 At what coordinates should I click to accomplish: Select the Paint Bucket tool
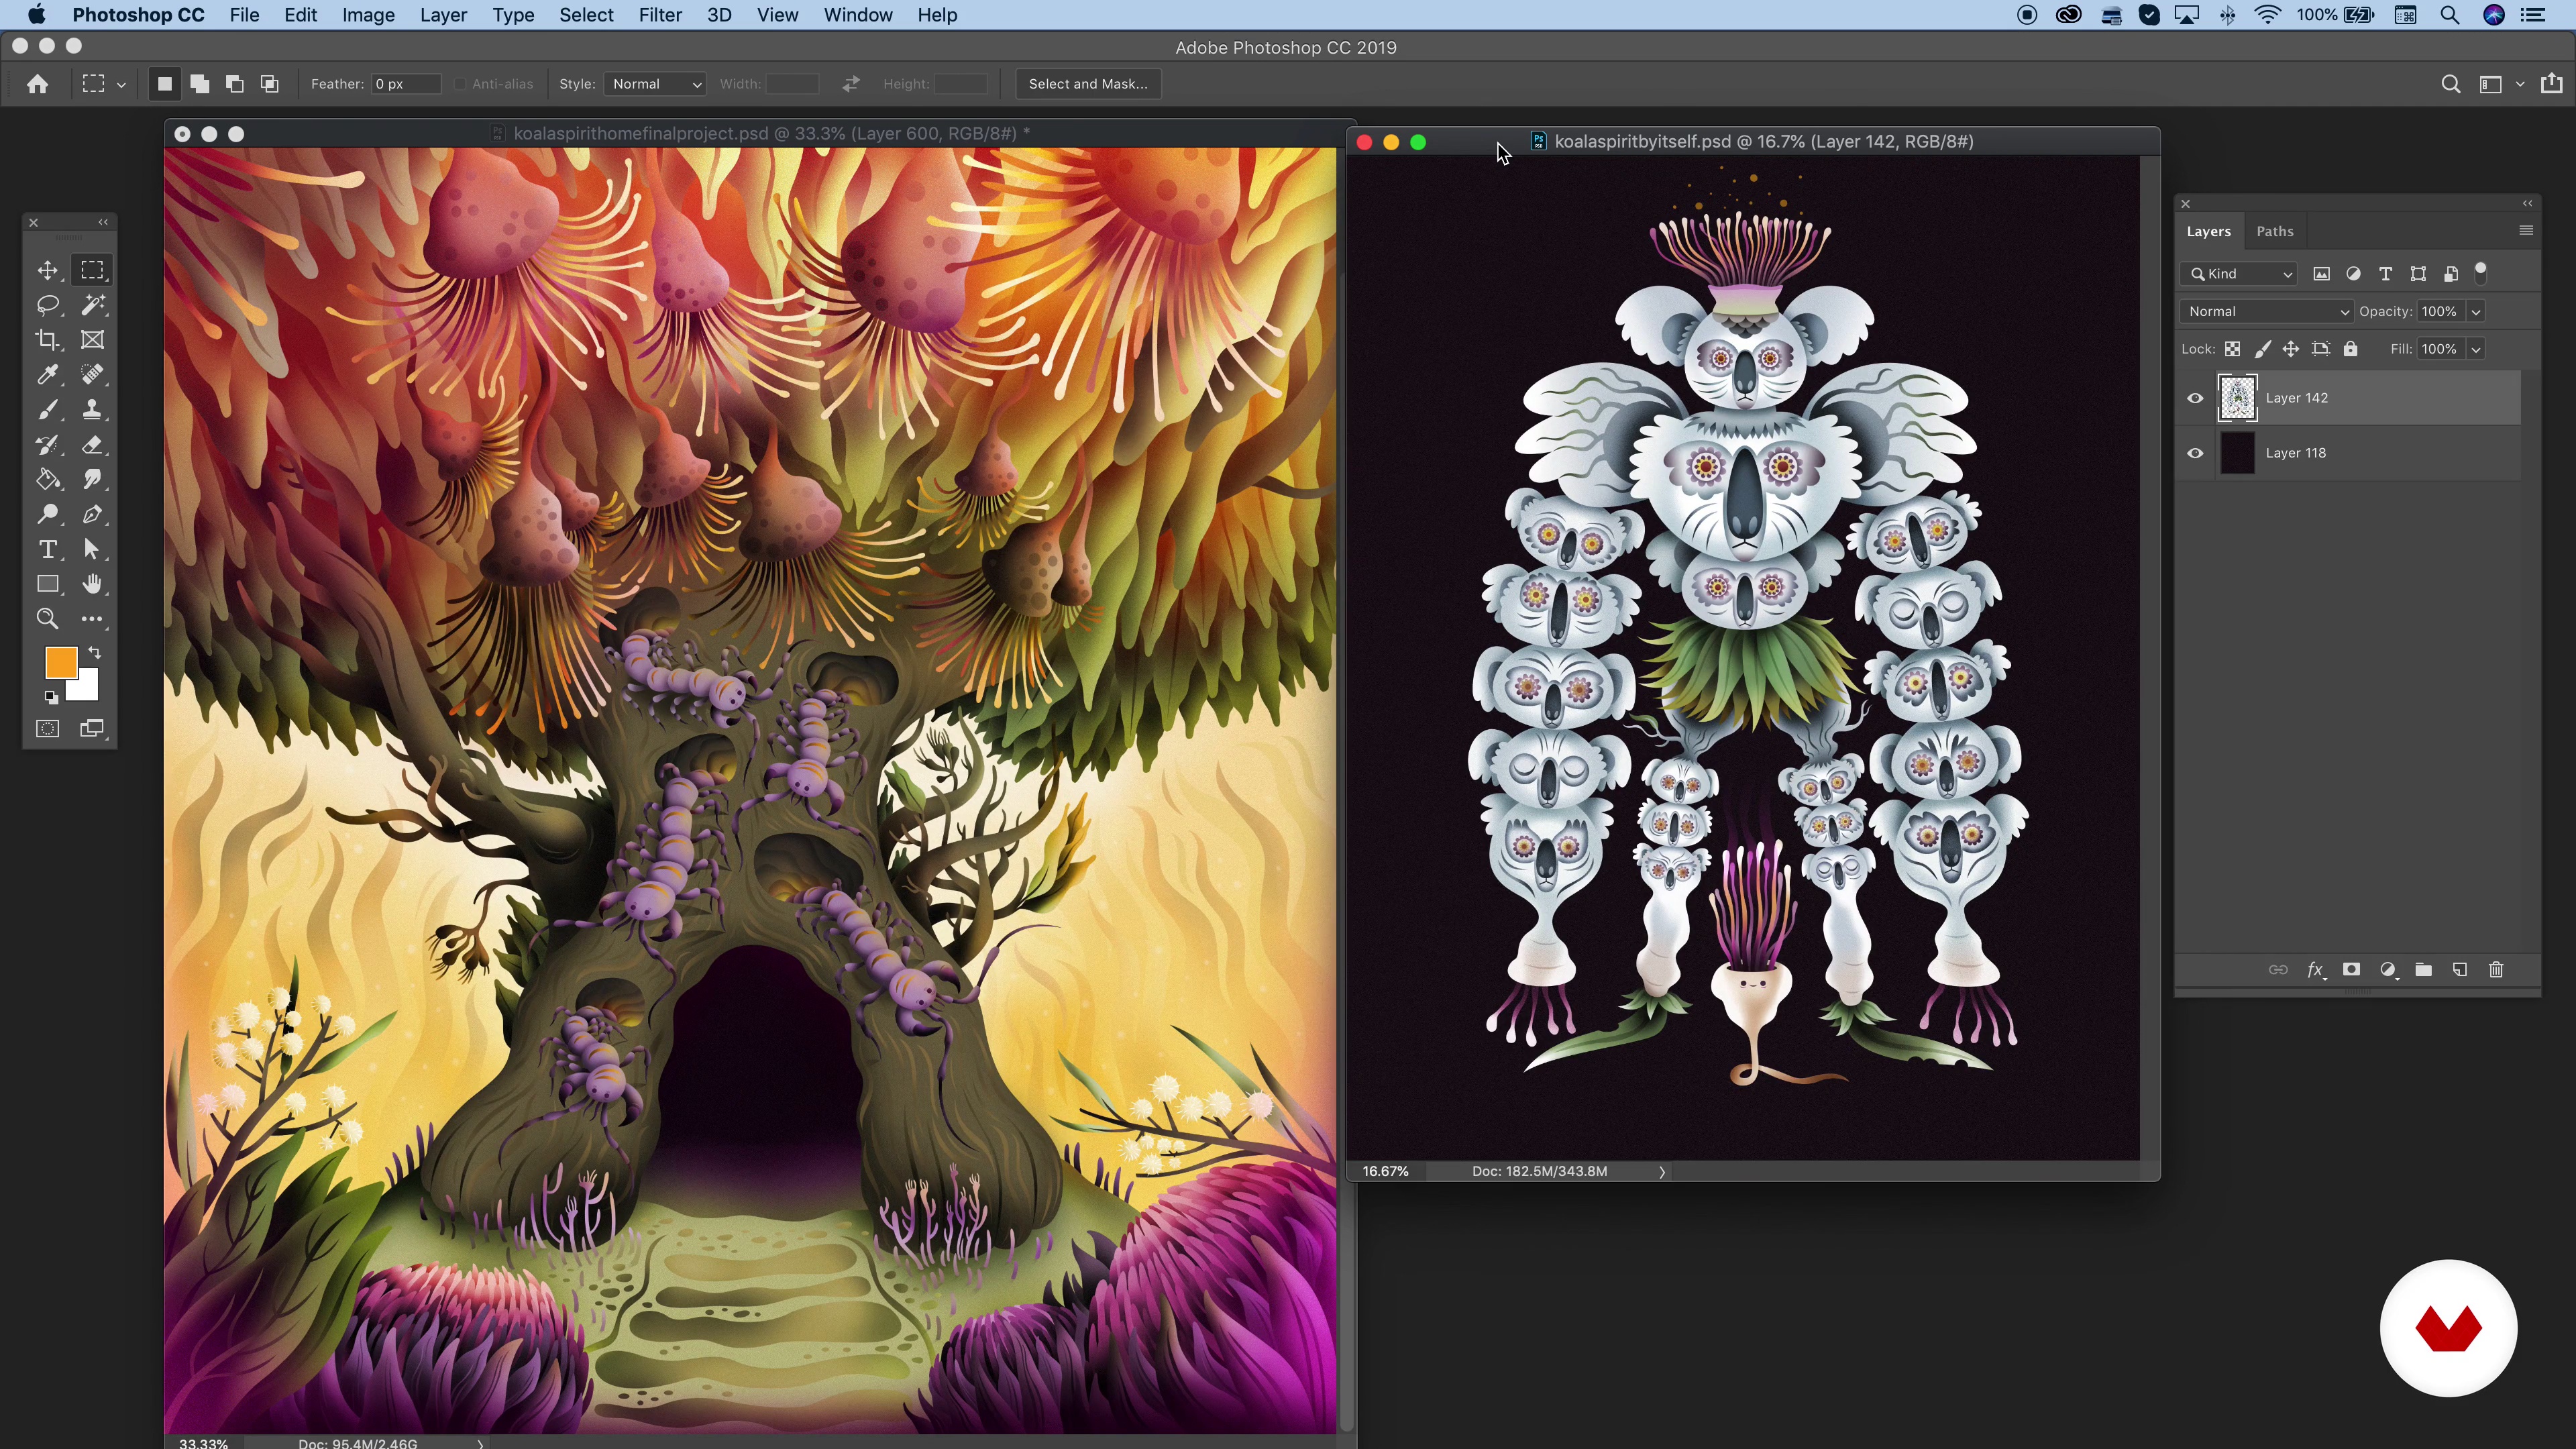(47, 480)
